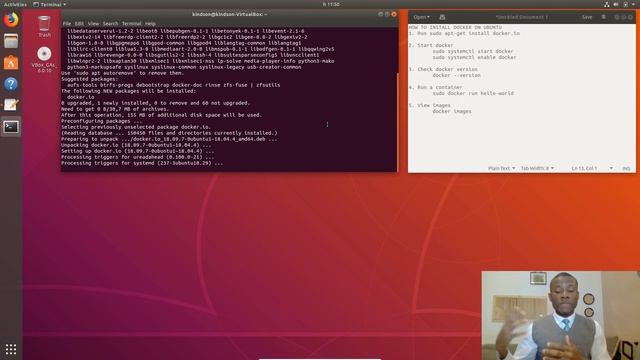Click the 'docker --version' line
Image resolution: width=640 pixels, height=360 pixels.
(456, 76)
